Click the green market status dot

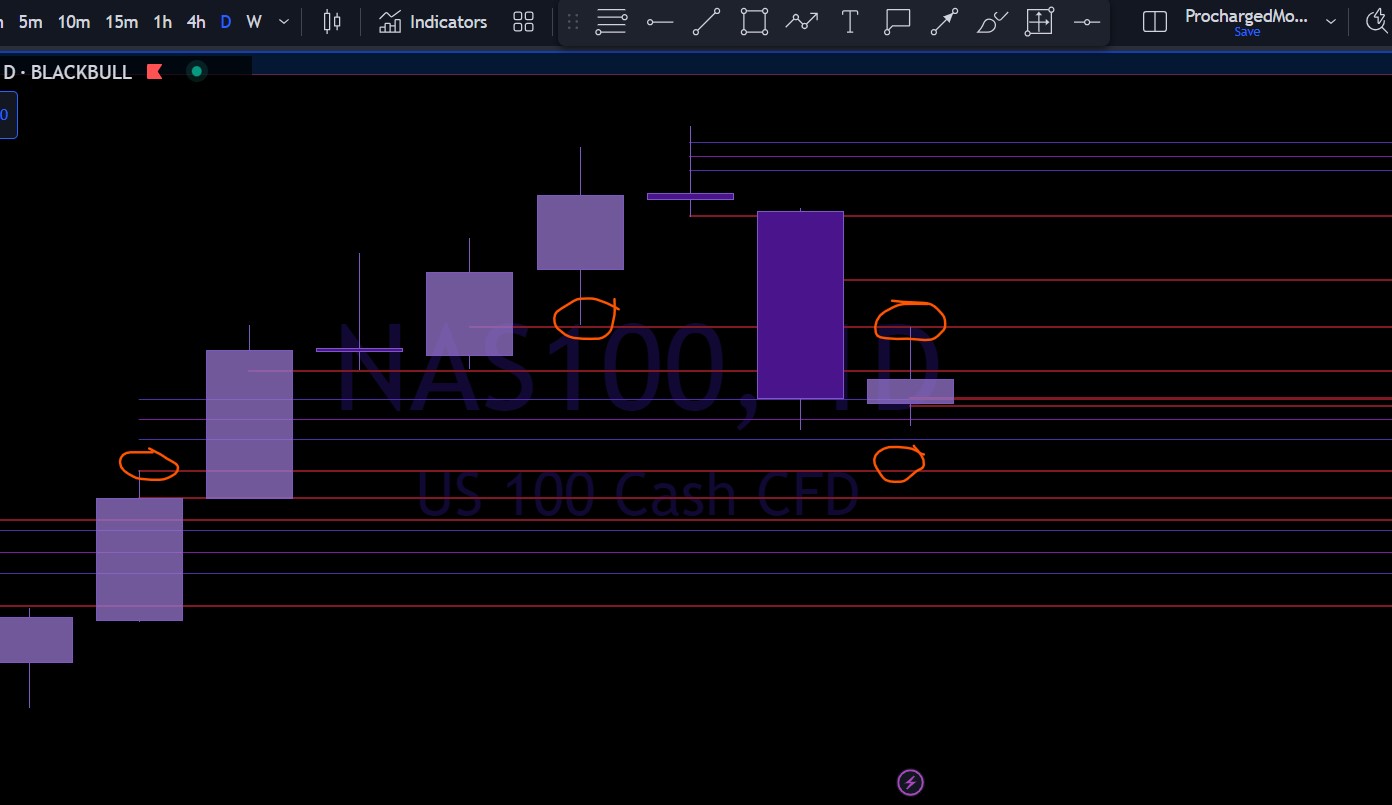click(x=197, y=71)
